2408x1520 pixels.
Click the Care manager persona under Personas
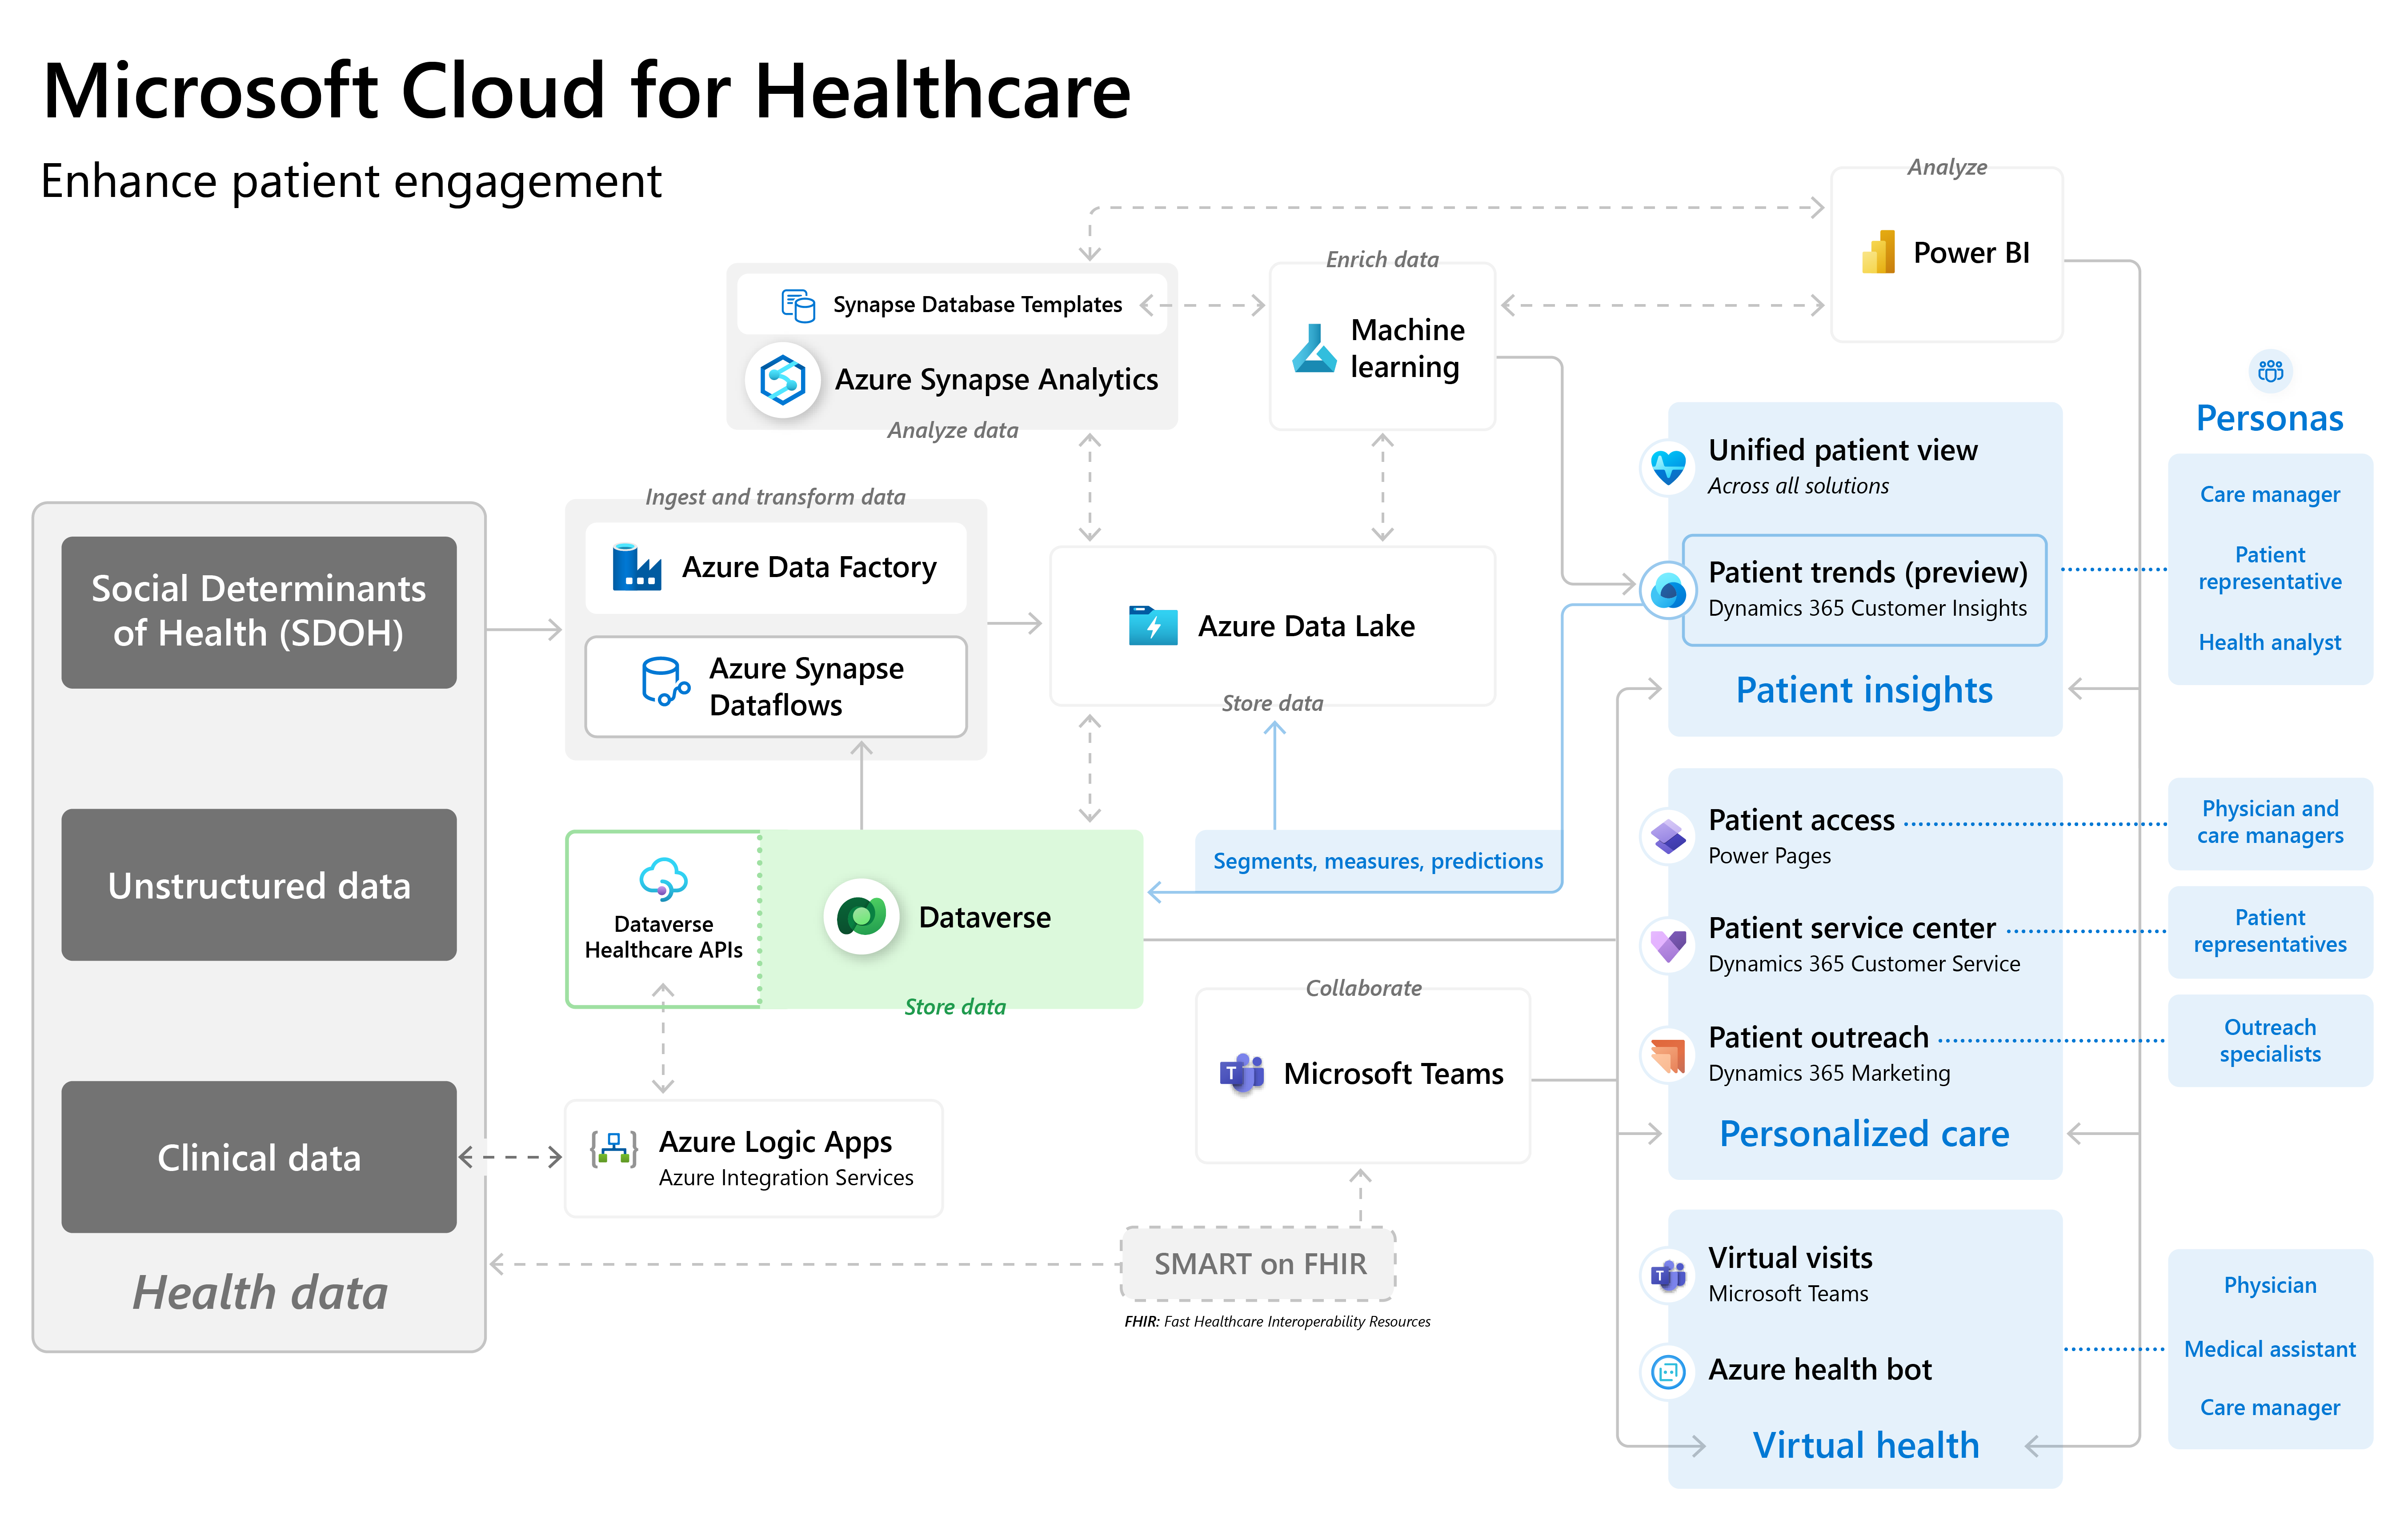[2270, 494]
